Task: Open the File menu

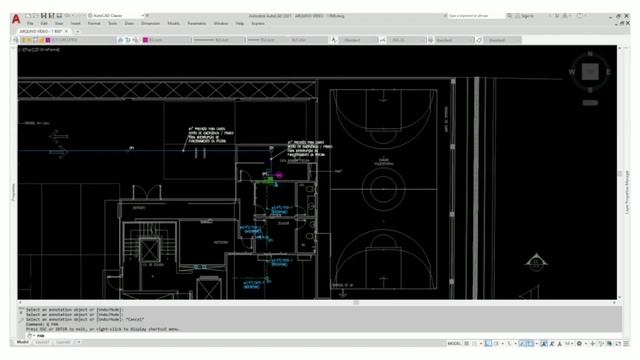Action: (x=30, y=24)
